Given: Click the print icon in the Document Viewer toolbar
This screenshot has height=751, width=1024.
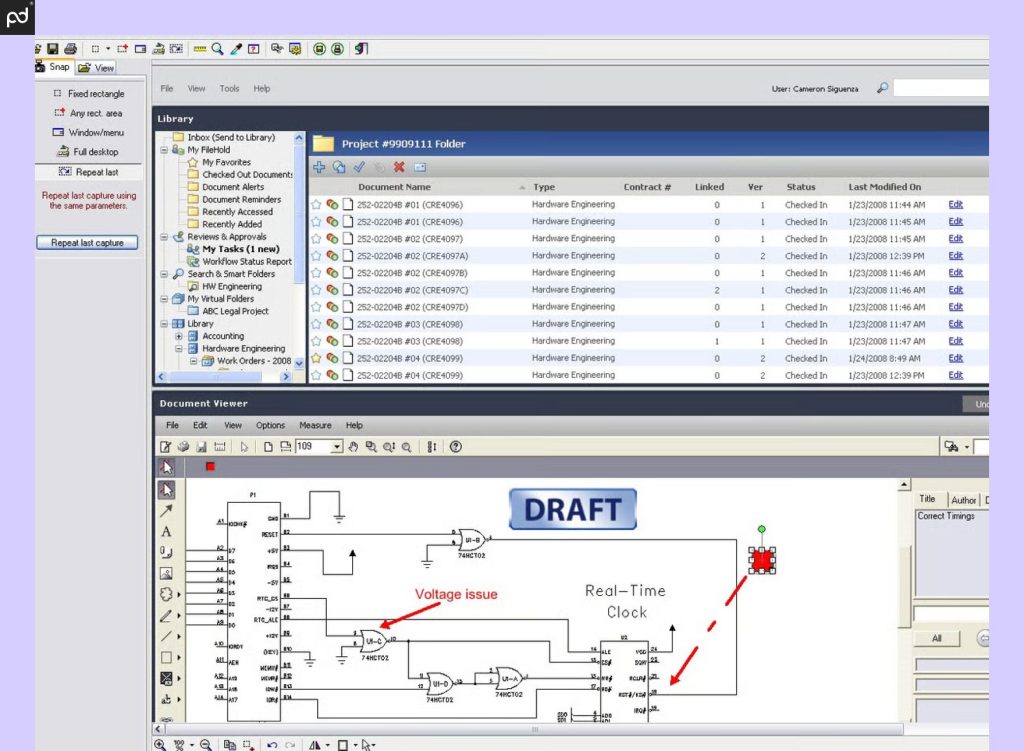Looking at the screenshot, I should (184, 447).
